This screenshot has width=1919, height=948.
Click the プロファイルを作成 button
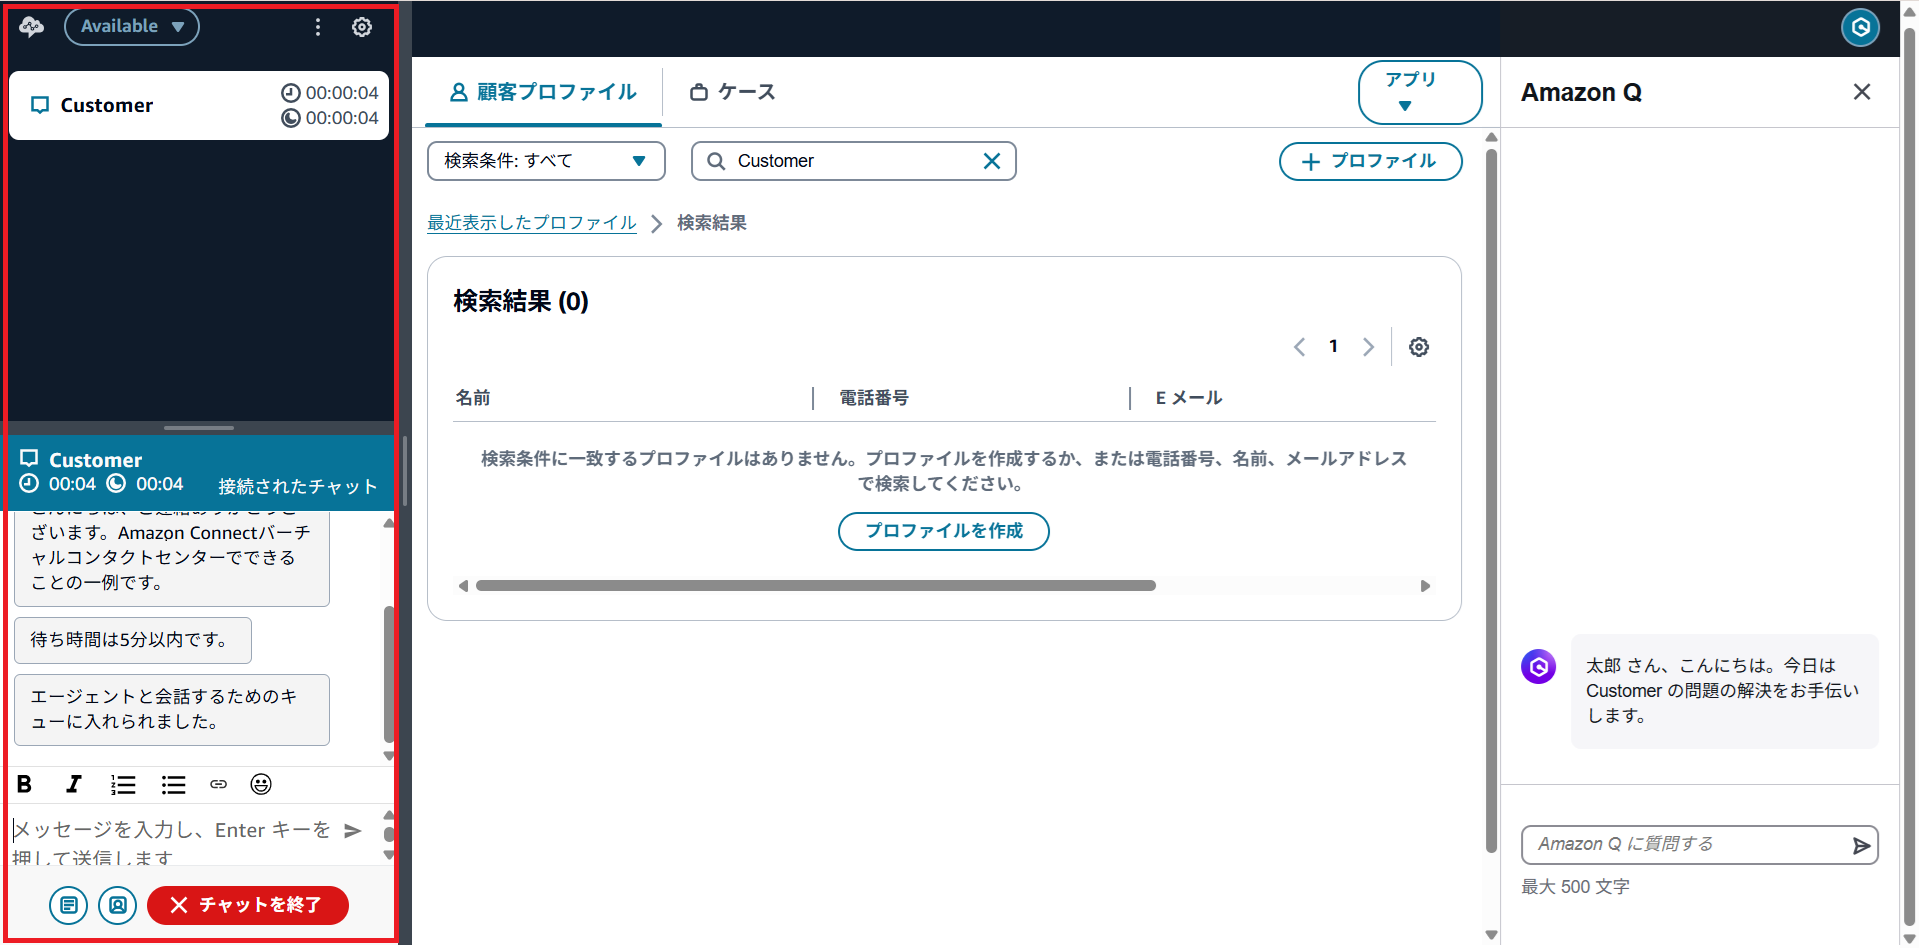pos(944,531)
